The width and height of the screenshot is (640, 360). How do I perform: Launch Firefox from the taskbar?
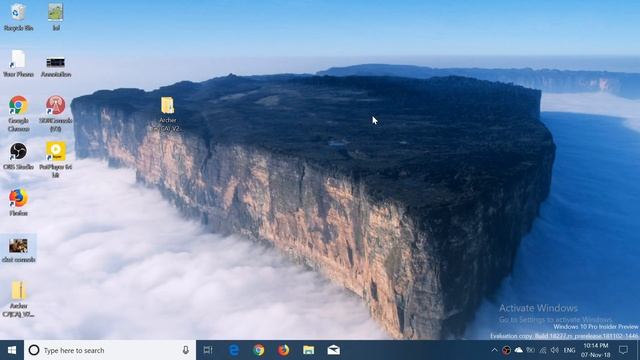284,350
